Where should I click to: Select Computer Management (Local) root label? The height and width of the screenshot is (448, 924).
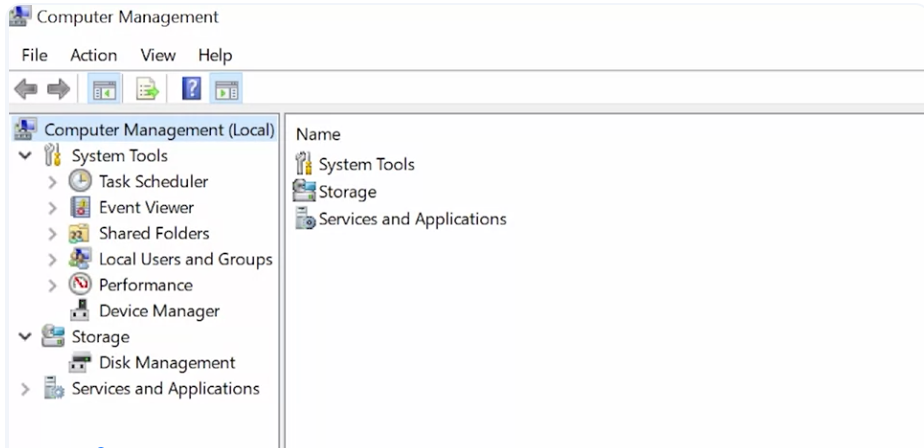pos(160,130)
